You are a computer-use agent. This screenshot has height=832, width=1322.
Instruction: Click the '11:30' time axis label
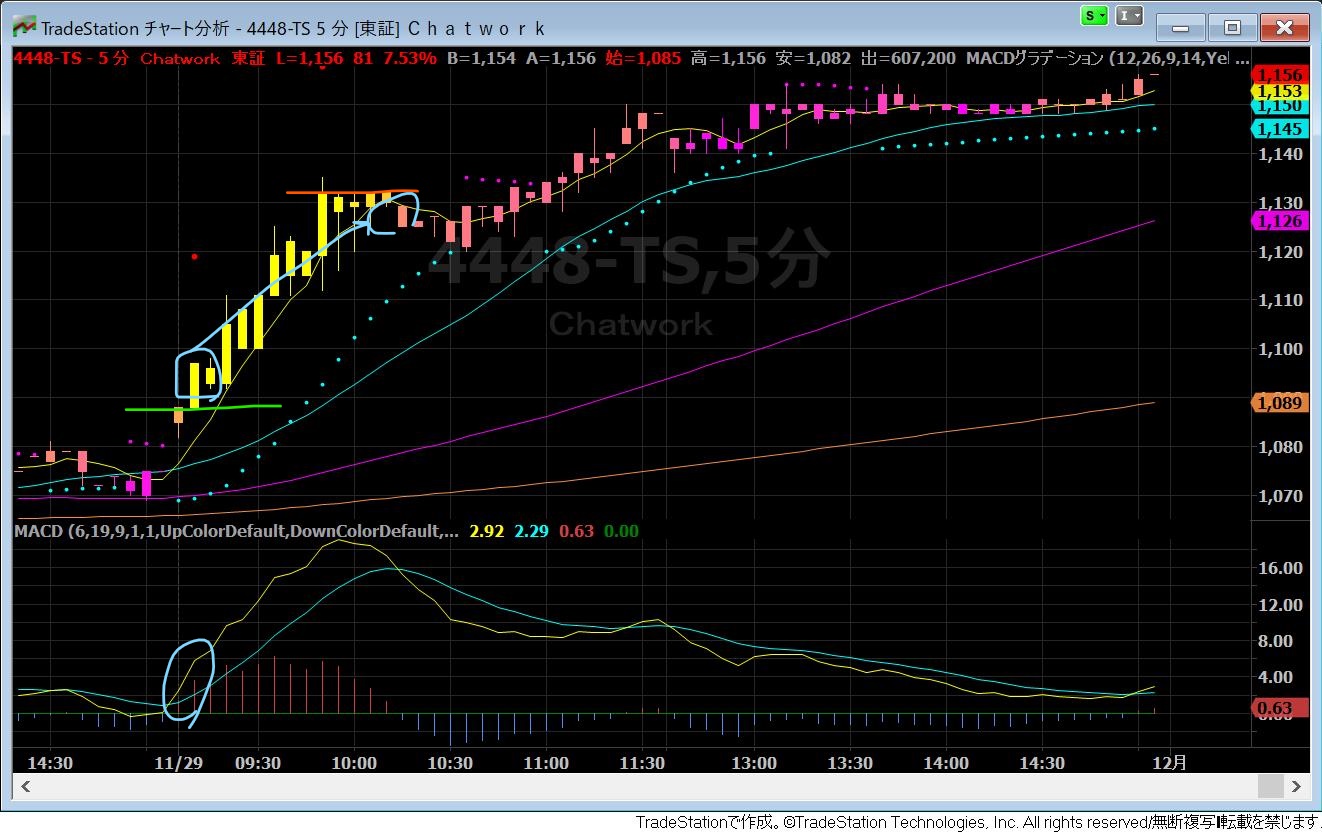click(642, 763)
